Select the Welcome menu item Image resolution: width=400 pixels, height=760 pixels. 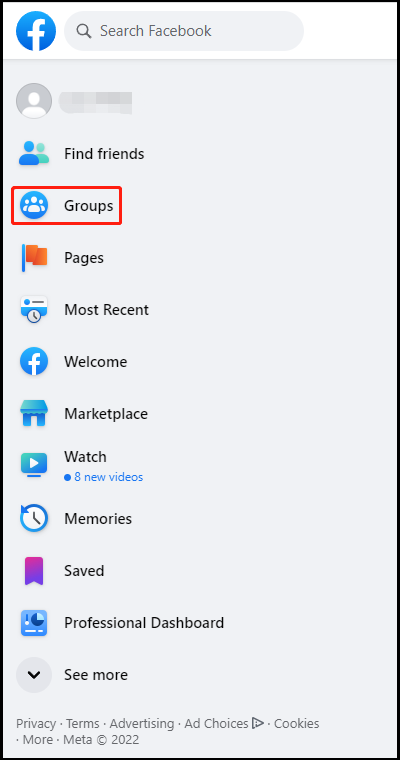[x=96, y=362]
